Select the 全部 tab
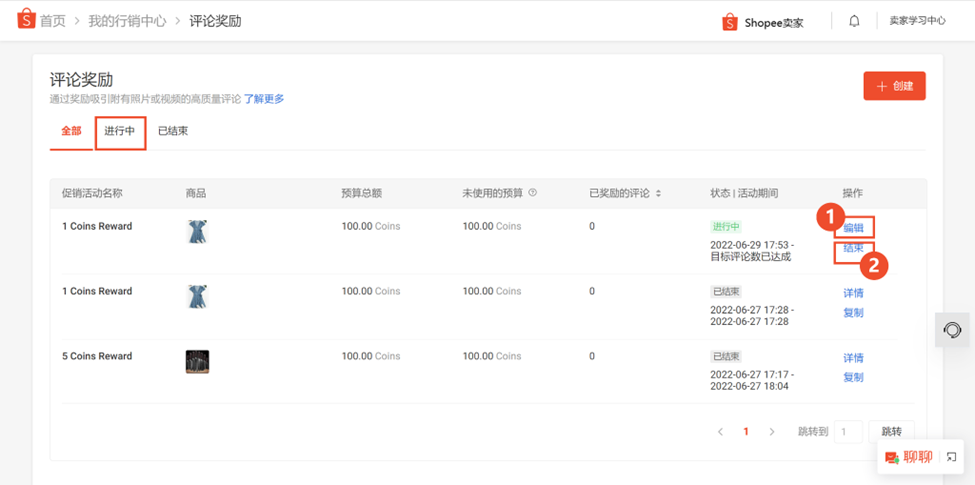 [71, 132]
